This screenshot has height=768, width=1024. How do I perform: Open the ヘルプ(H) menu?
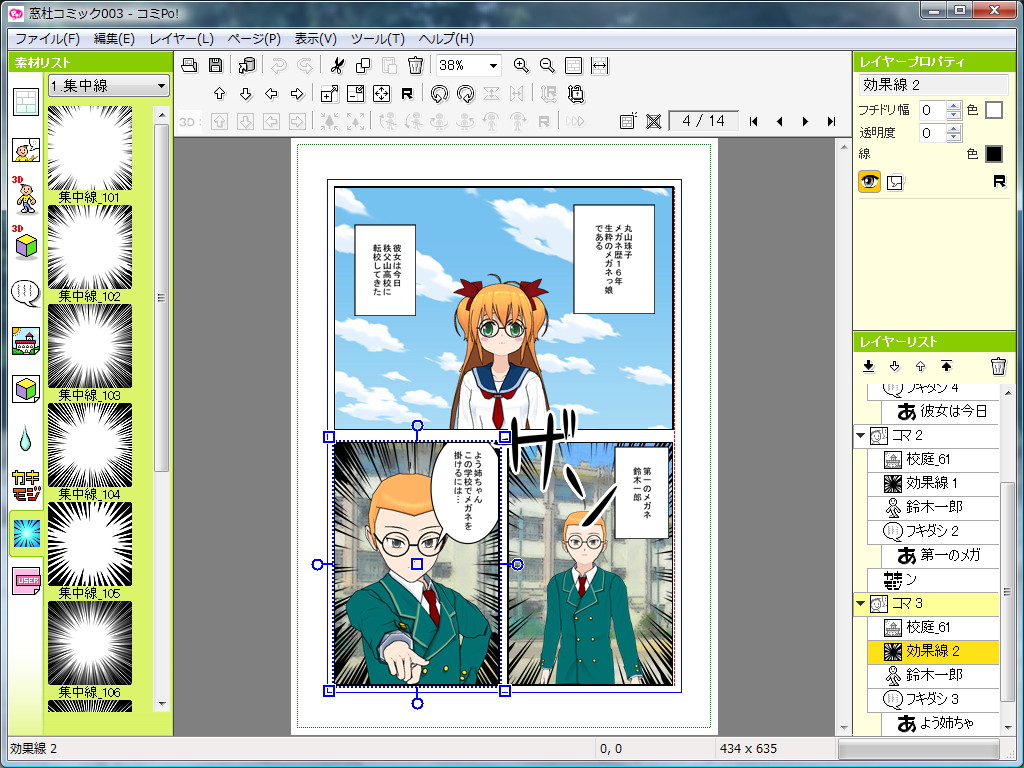[x=446, y=39]
